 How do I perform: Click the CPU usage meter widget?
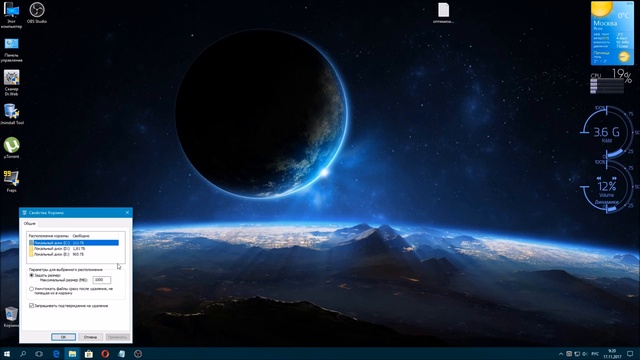click(x=611, y=82)
